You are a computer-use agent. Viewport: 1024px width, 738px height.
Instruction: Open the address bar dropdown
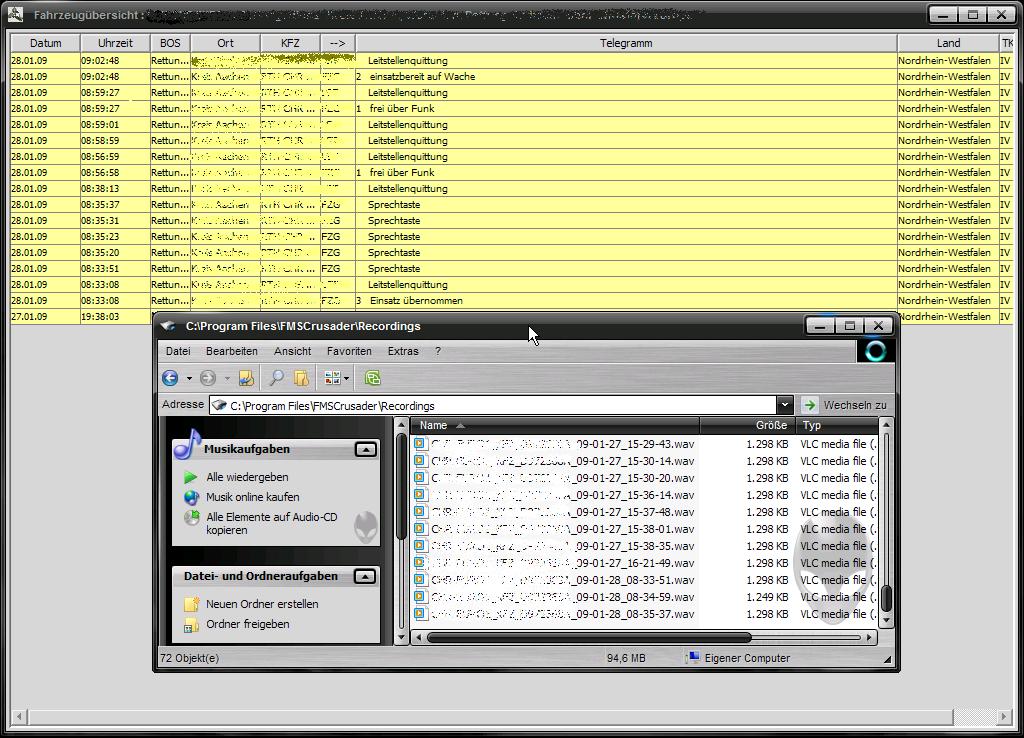tap(785, 405)
